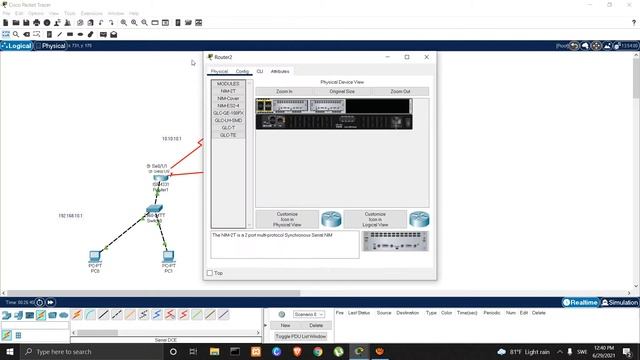This screenshot has width=640, height=360.
Task: Switch to Realtime mode
Action: (580, 302)
